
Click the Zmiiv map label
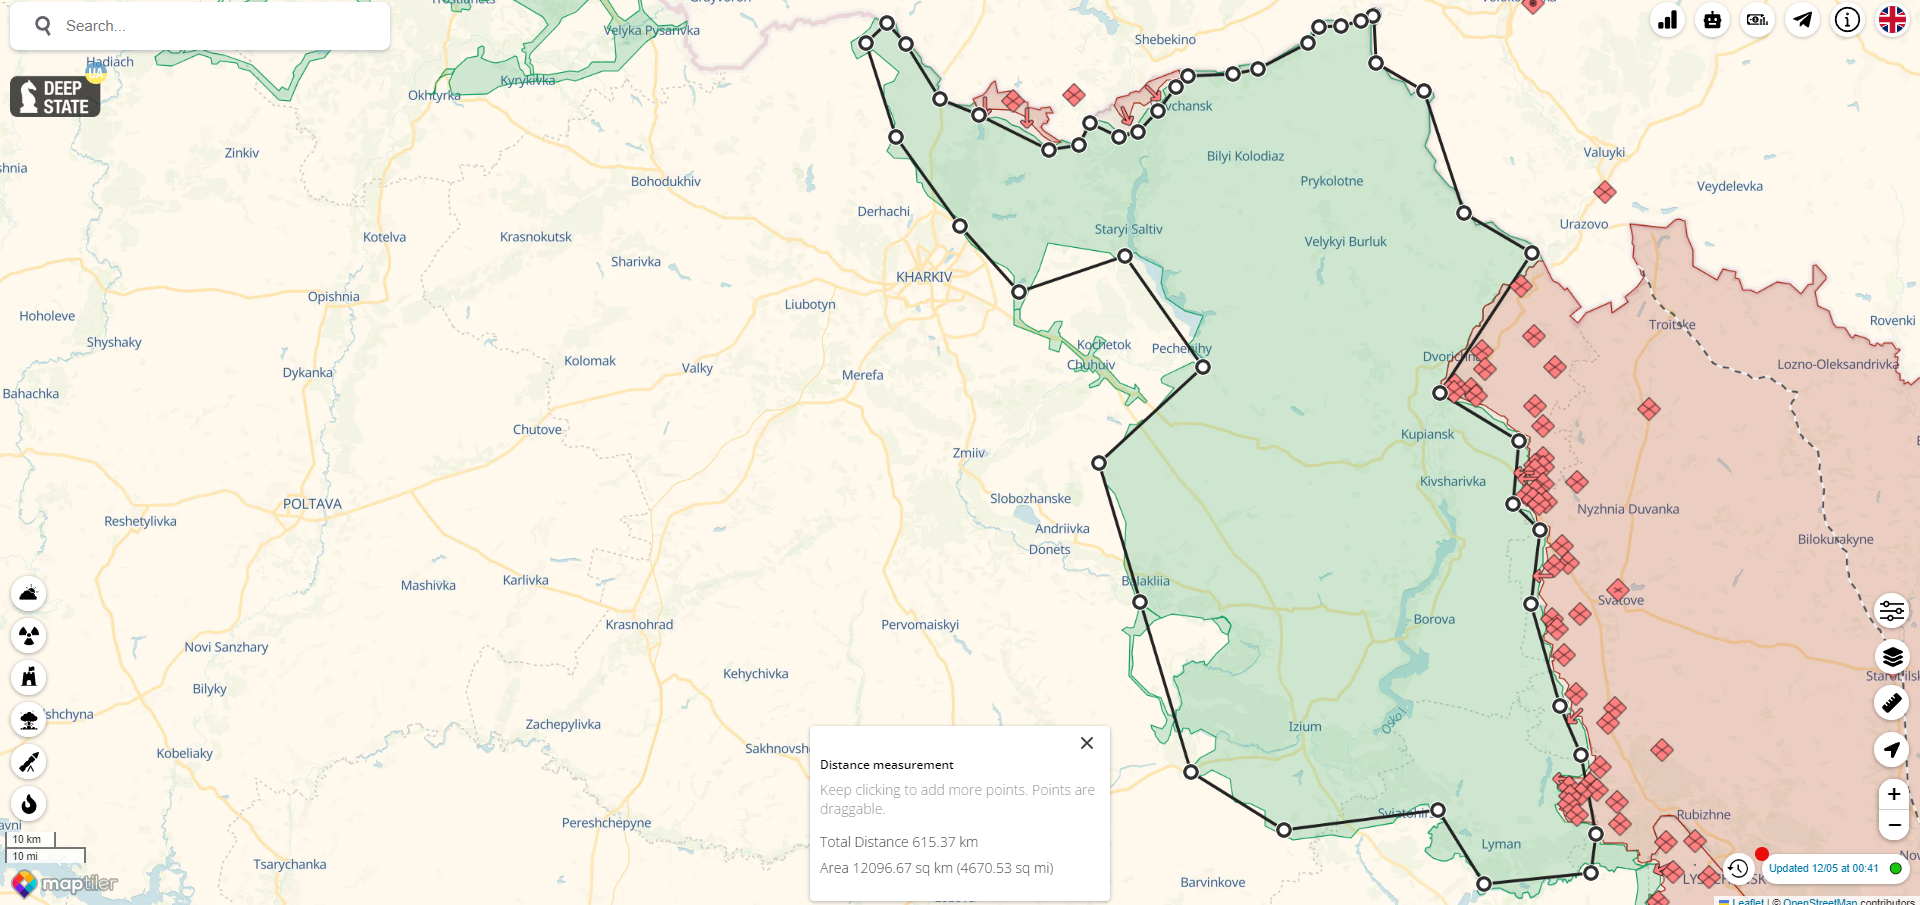pos(969,453)
